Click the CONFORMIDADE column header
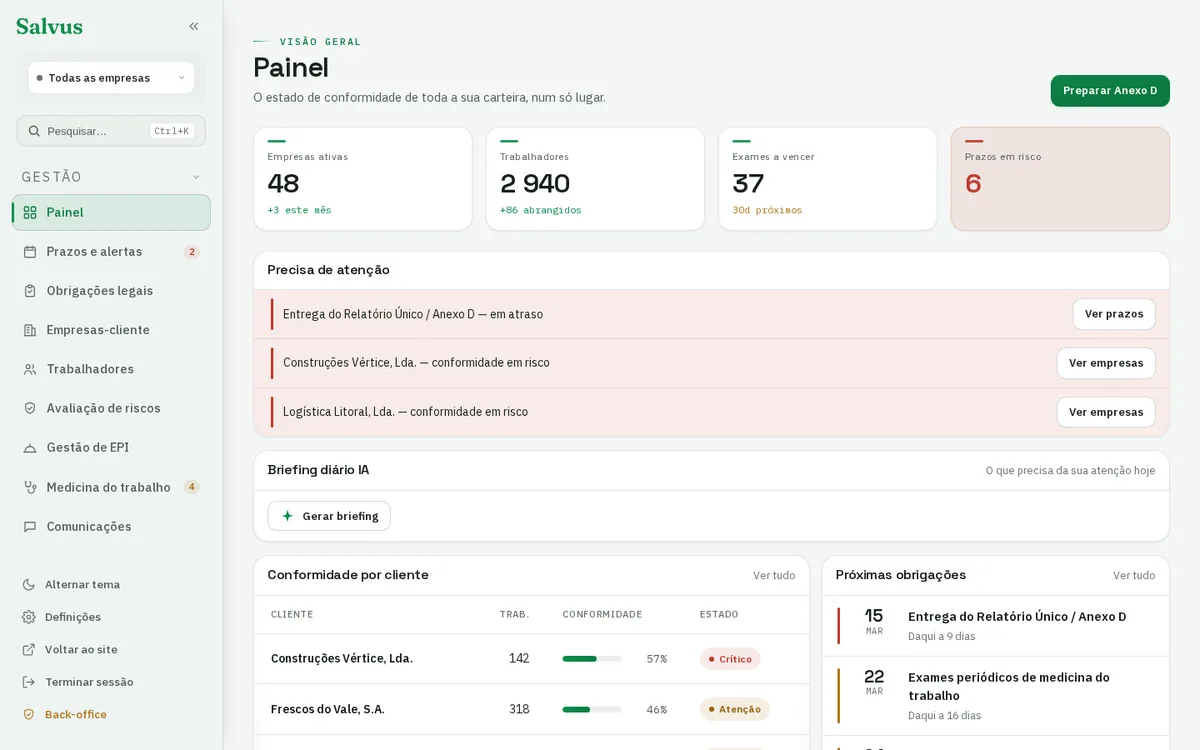1200x750 pixels. pos(602,614)
